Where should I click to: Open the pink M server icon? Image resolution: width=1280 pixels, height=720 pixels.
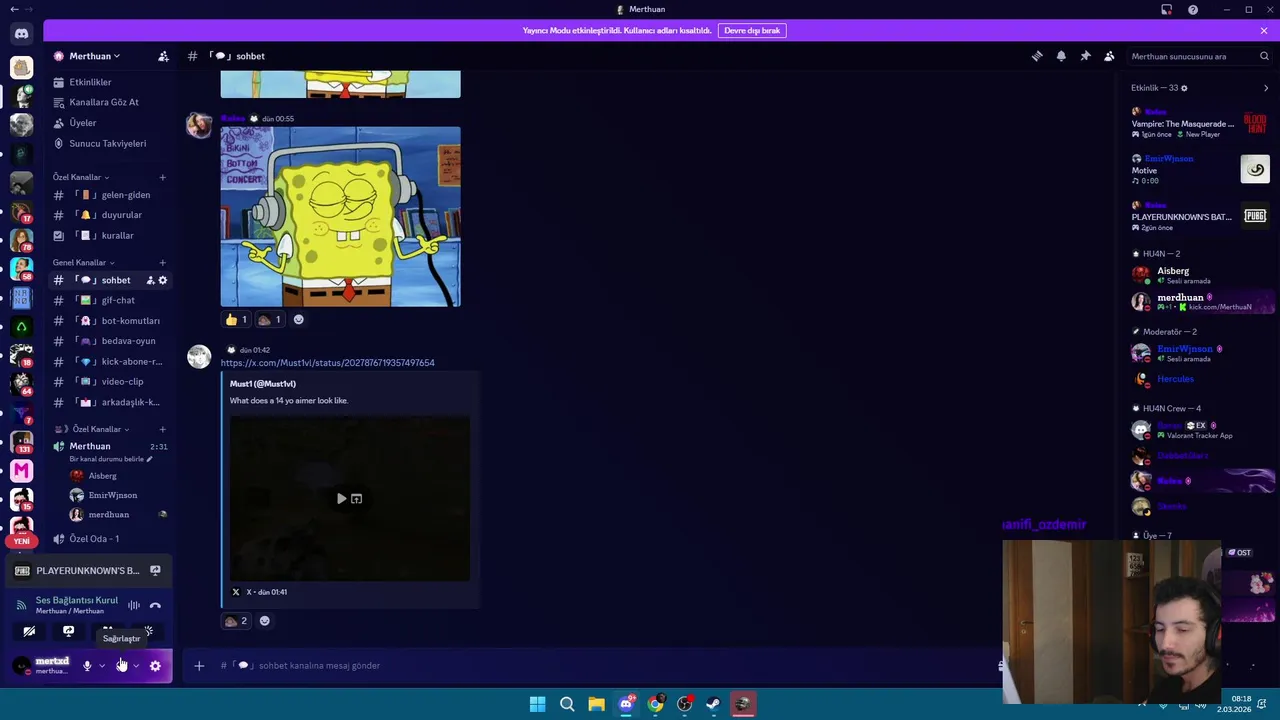[x=21, y=471]
